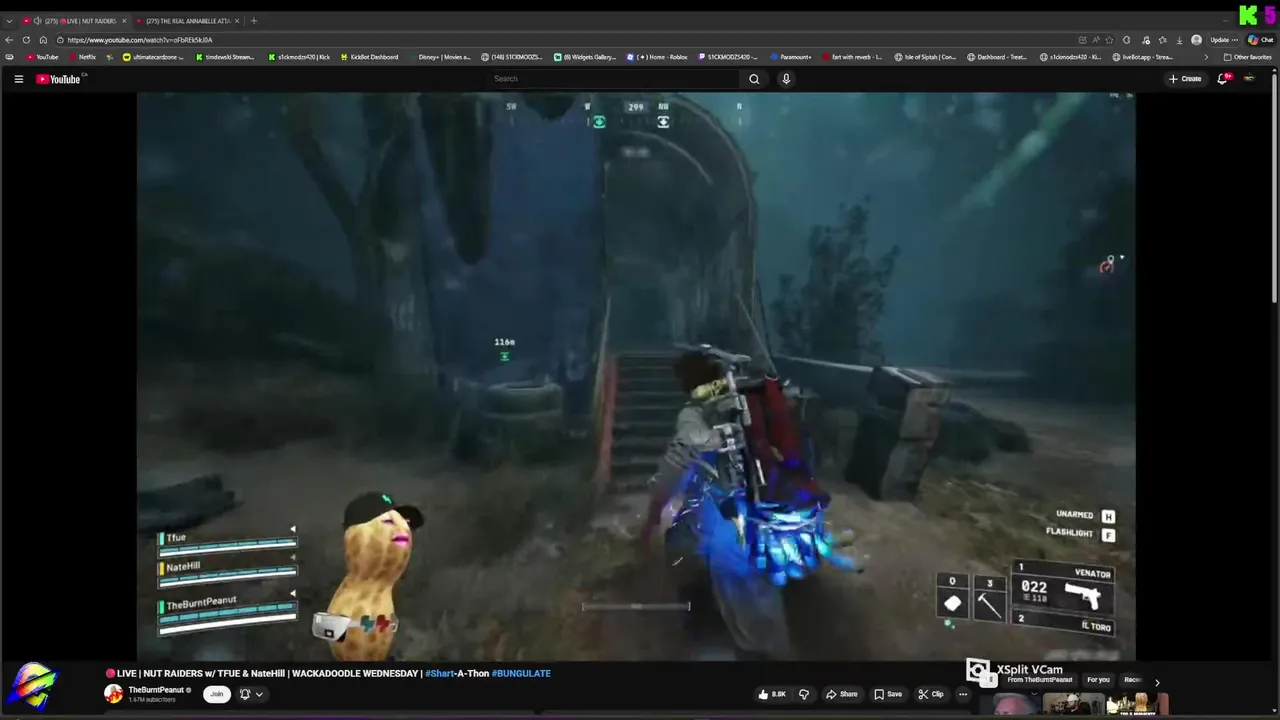Open the Paramount+ bookmark

coord(790,57)
